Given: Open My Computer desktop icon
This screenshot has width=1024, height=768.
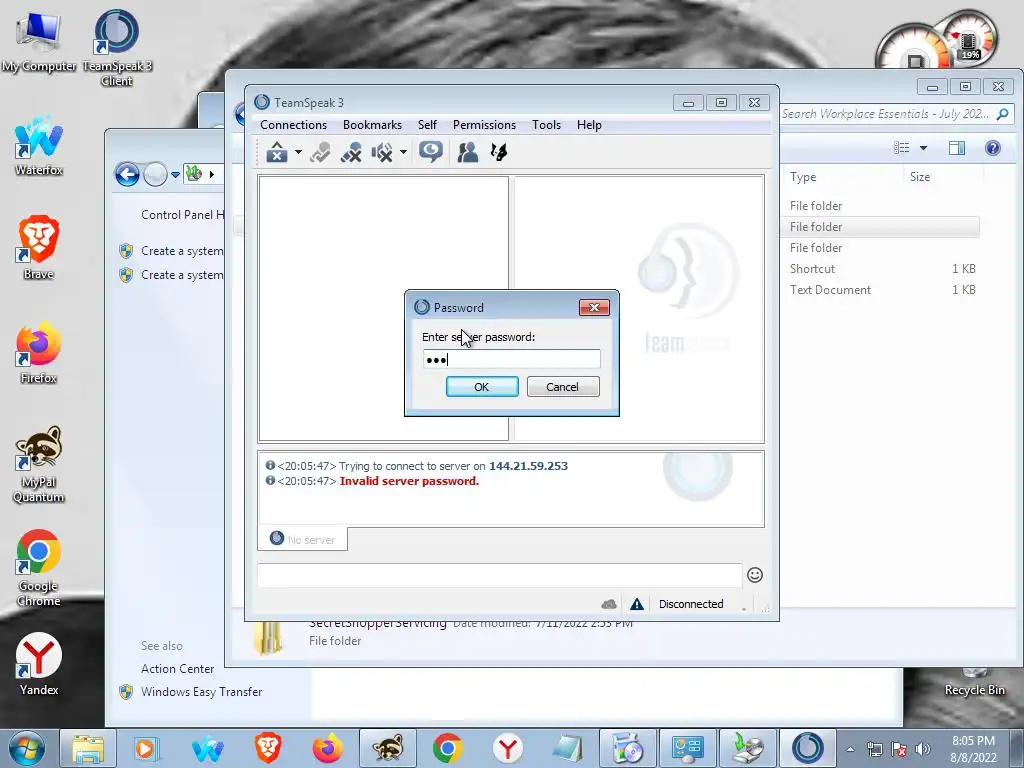Looking at the screenshot, I should (x=39, y=42).
